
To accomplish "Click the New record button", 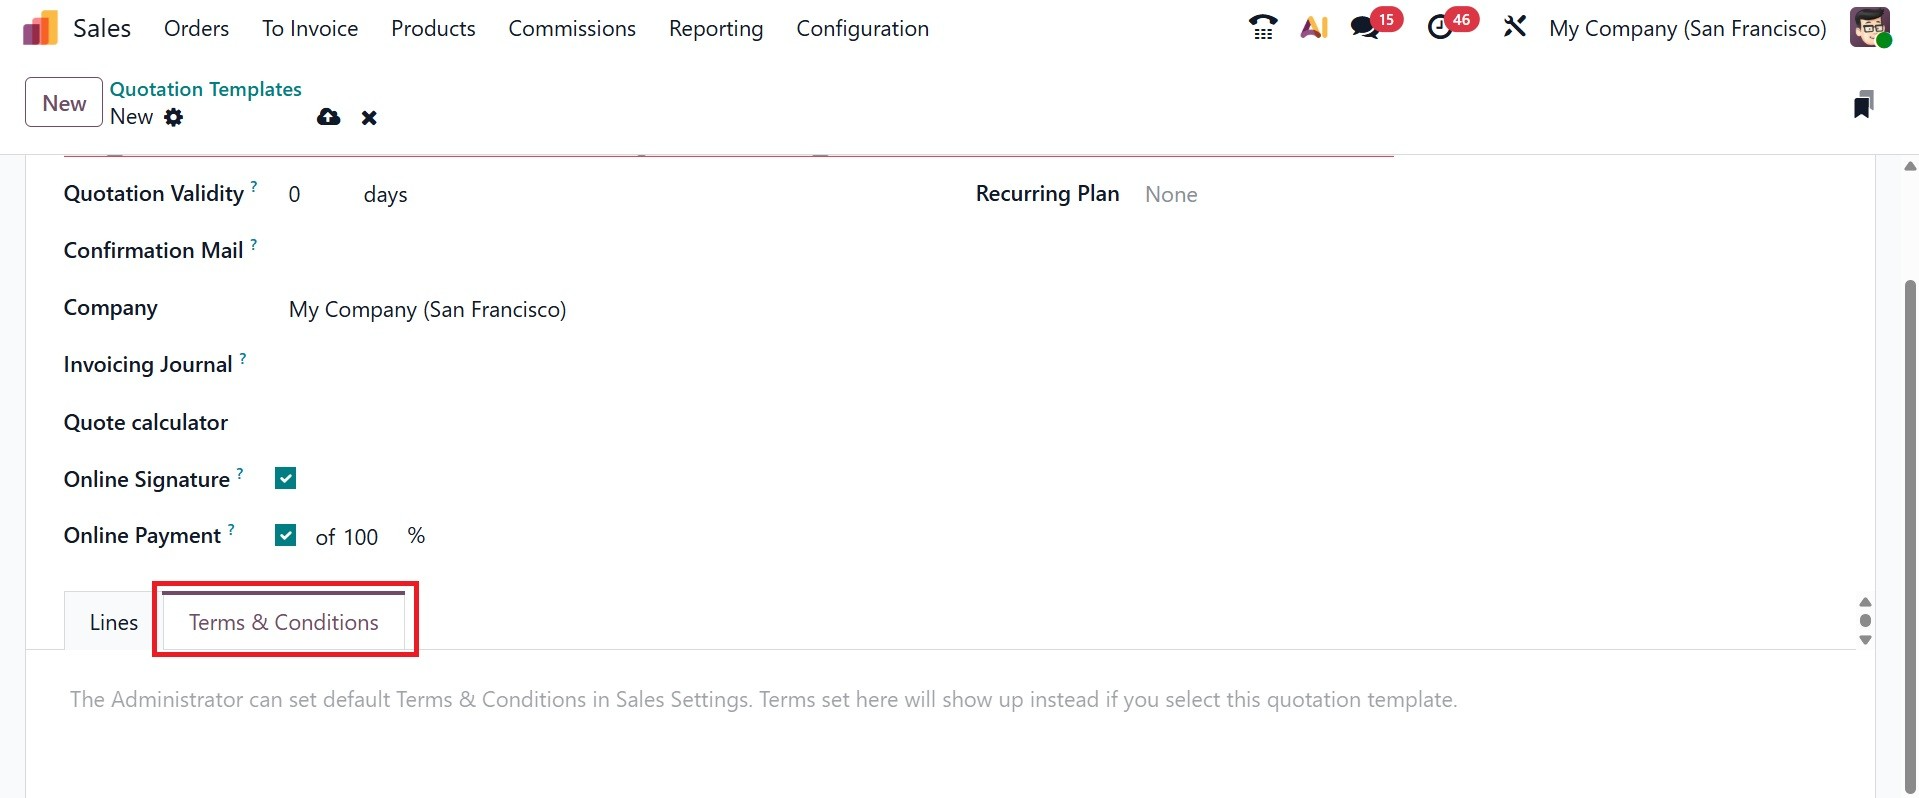I will (x=64, y=103).
